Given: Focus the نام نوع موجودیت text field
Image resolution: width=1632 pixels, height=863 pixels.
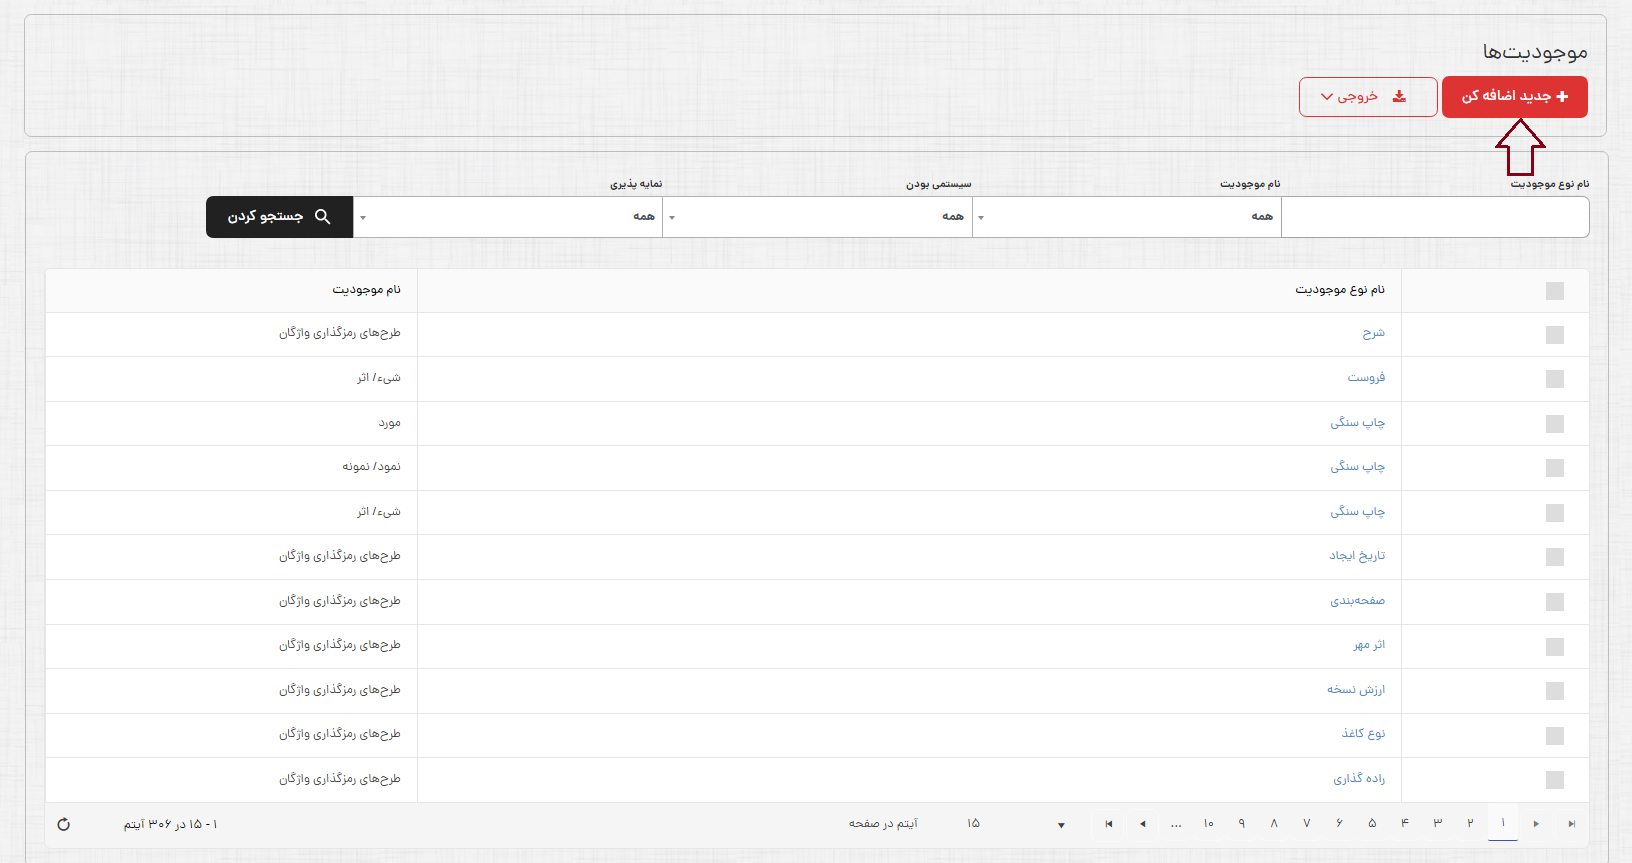Looking at the screenshot, I should tap(1434, 217).
